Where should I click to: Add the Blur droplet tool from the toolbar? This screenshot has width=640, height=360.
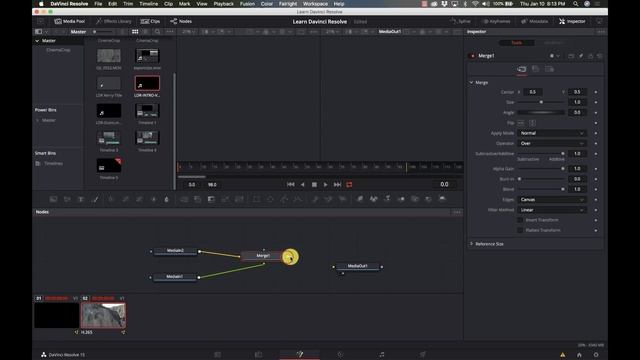pyautogui.click(x=167, y=199)
